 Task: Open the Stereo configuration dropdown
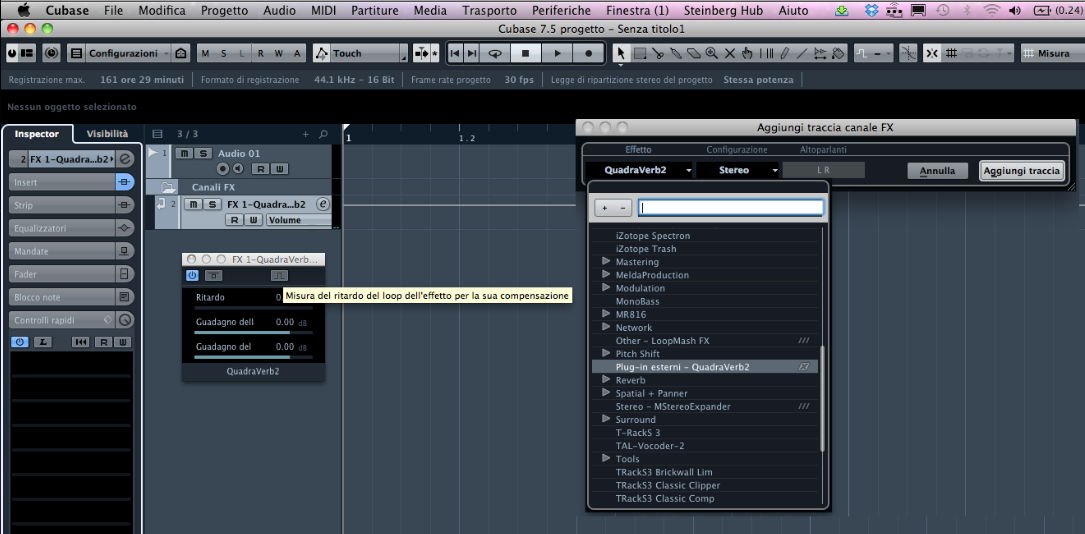(748, 171)
